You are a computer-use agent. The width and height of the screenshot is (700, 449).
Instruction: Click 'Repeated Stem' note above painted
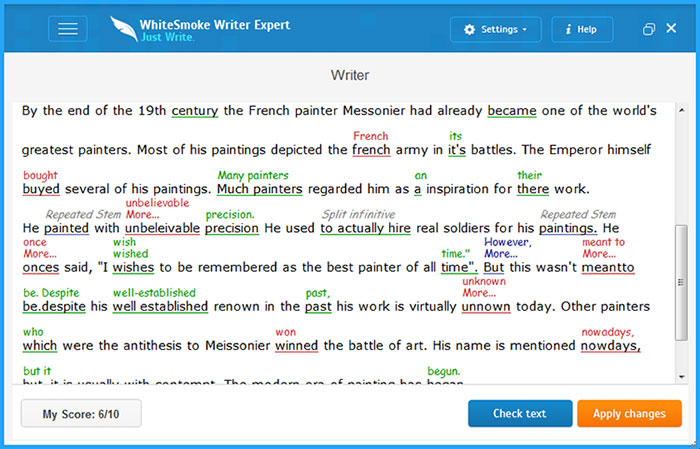83,214
